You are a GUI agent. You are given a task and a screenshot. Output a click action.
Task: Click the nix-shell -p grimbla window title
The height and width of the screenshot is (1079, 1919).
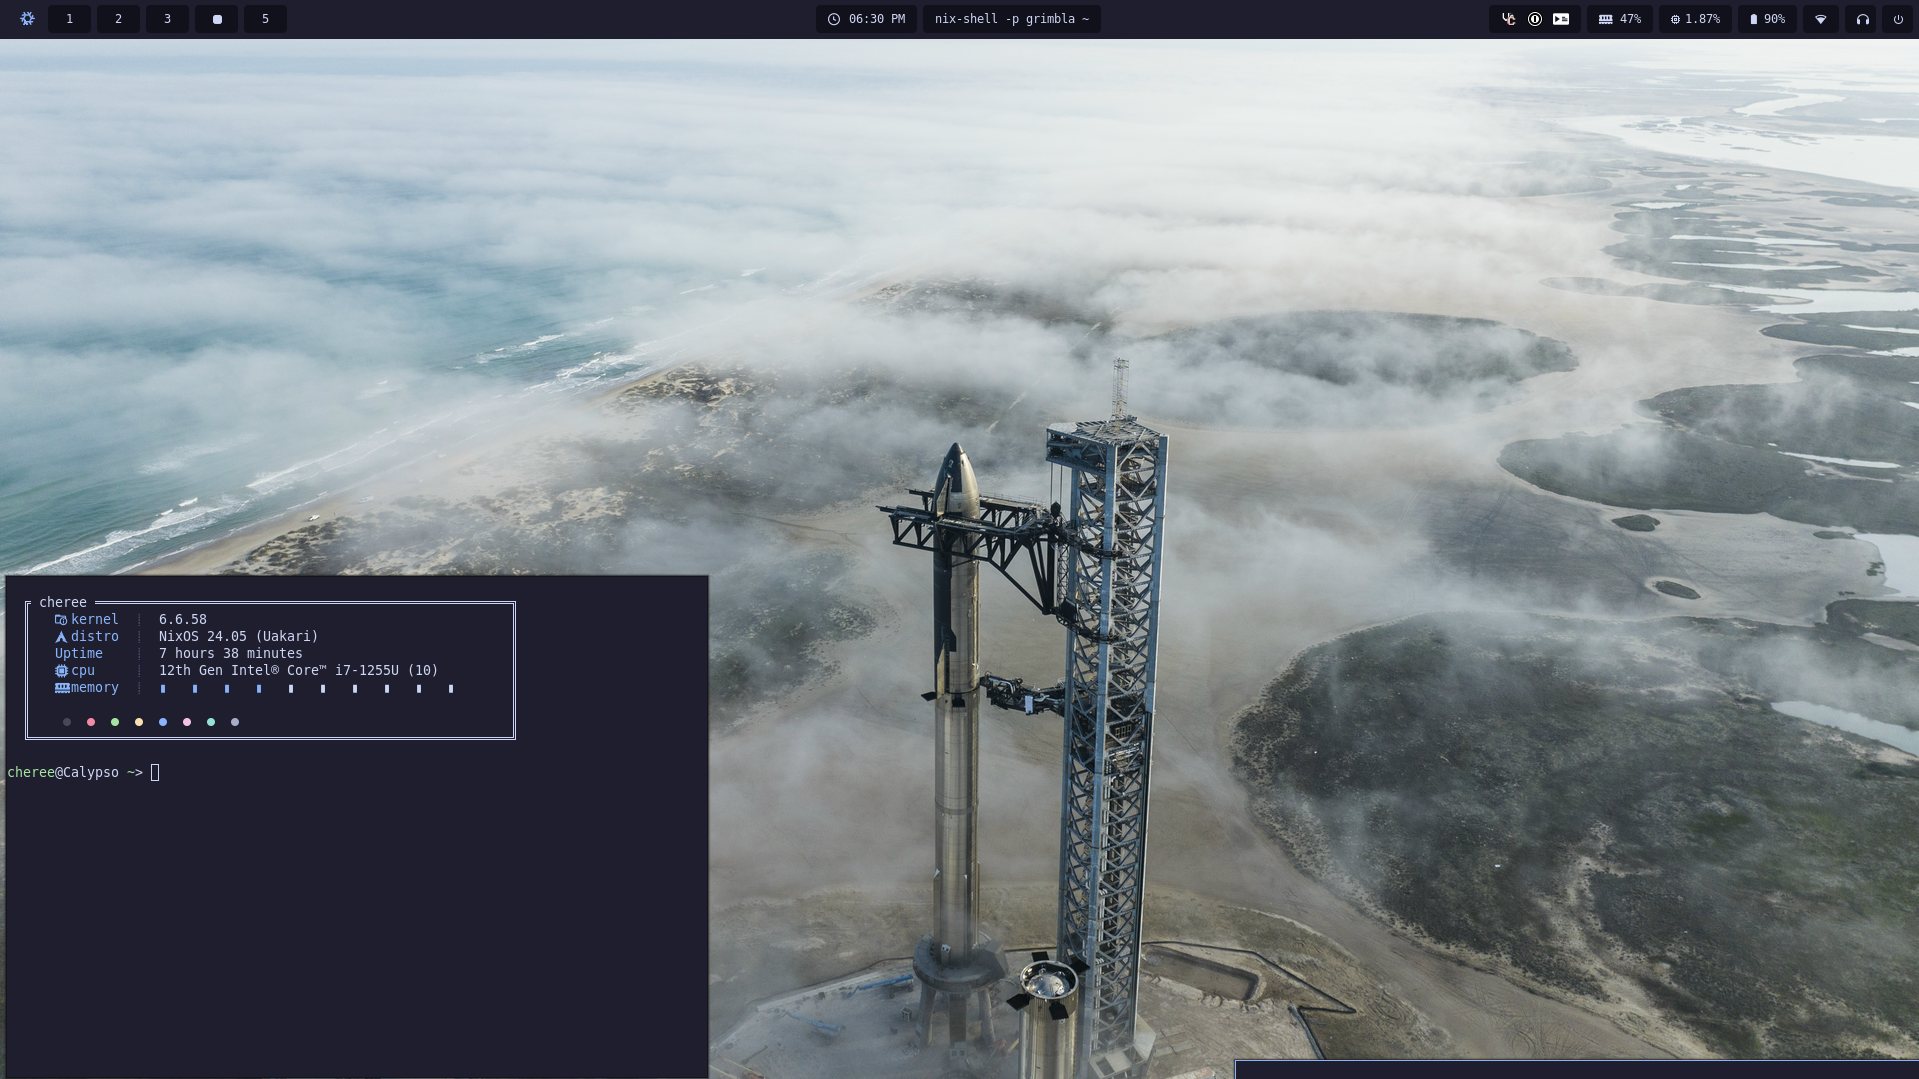pyautogui.click(x=1011, y=19)
